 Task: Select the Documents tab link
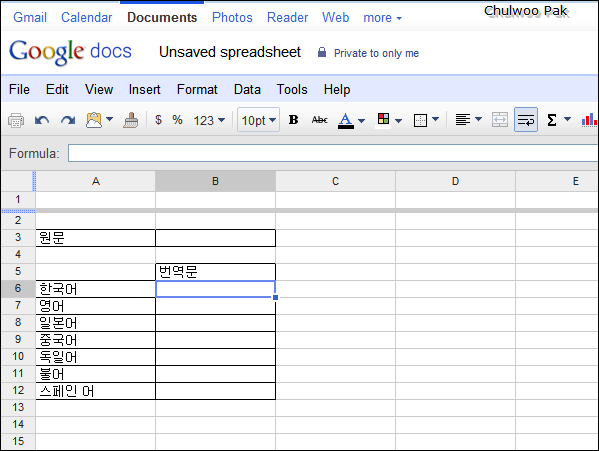coord(162,17)
